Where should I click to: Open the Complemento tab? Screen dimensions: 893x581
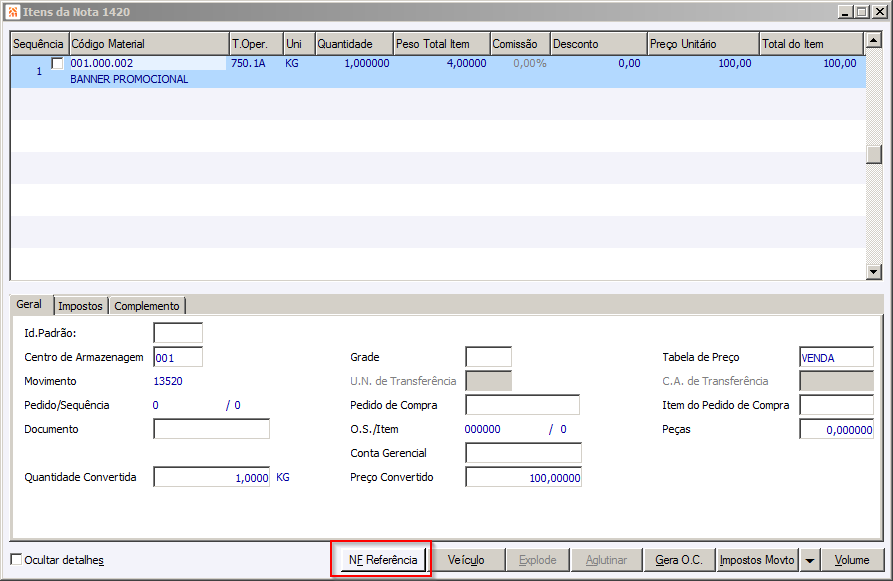click(147, 306)
